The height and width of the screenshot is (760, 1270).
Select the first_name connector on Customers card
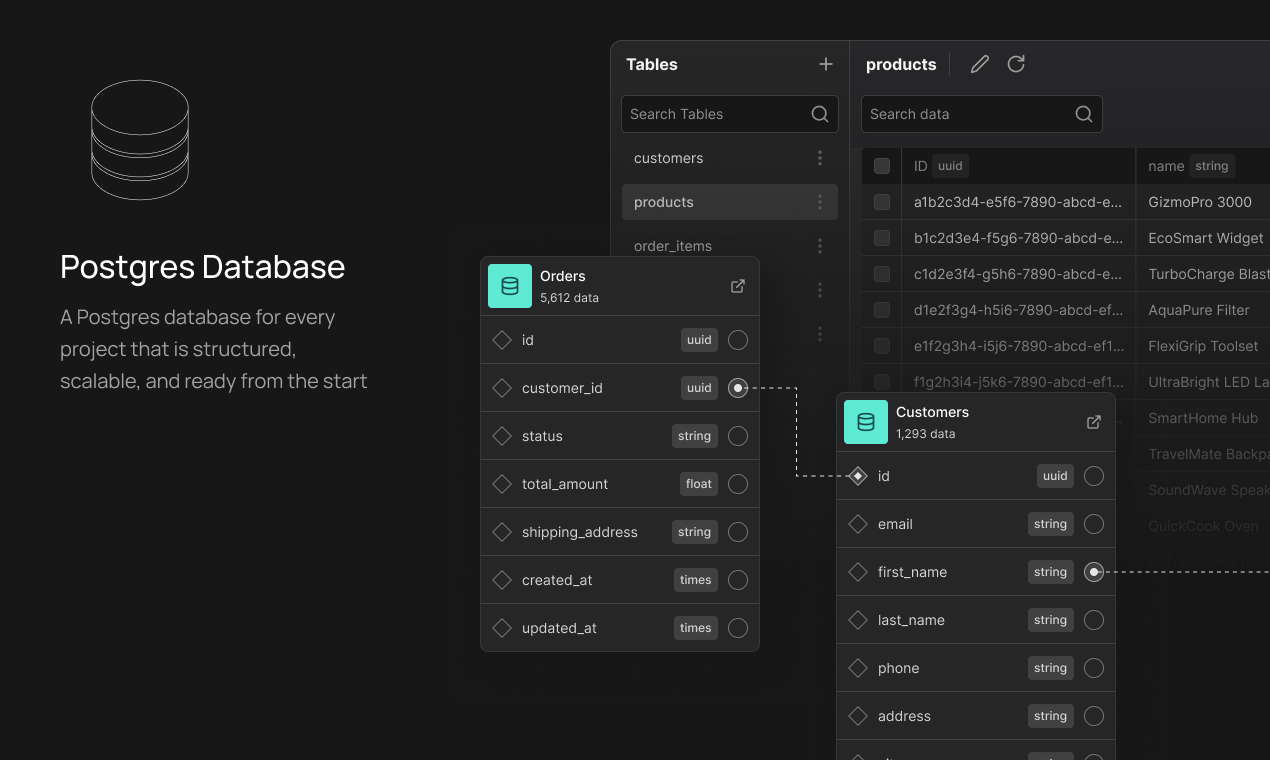pos(1093,571)
